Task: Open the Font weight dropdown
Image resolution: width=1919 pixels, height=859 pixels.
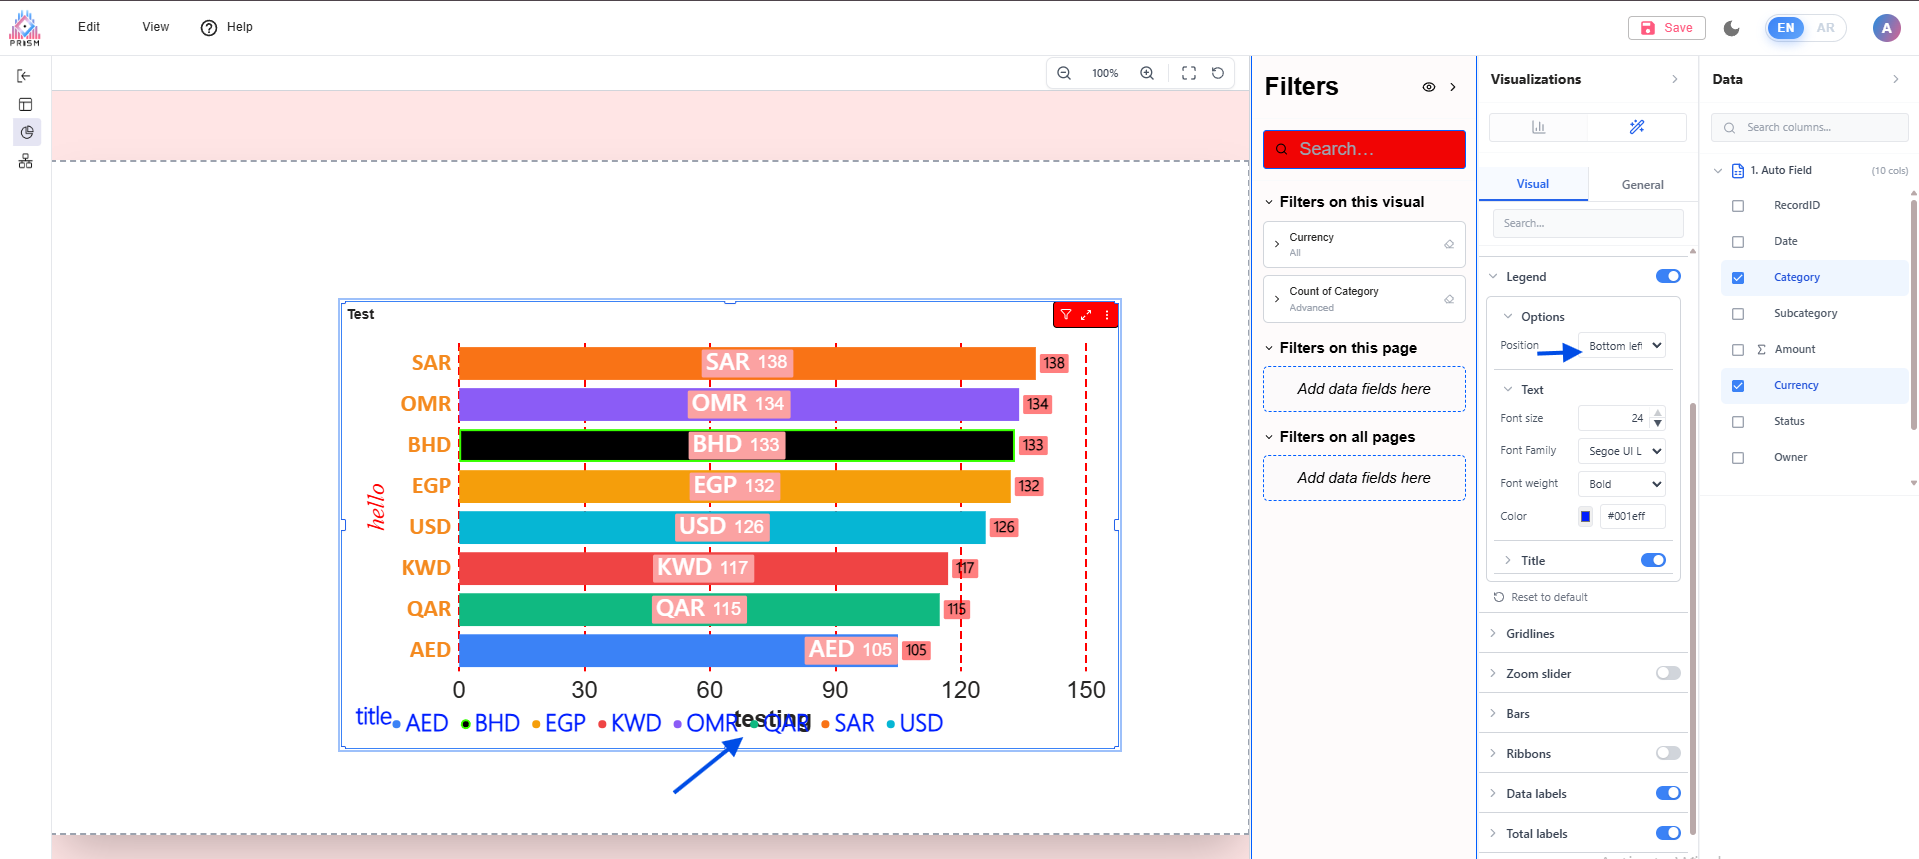Action: click(1622, 484)
